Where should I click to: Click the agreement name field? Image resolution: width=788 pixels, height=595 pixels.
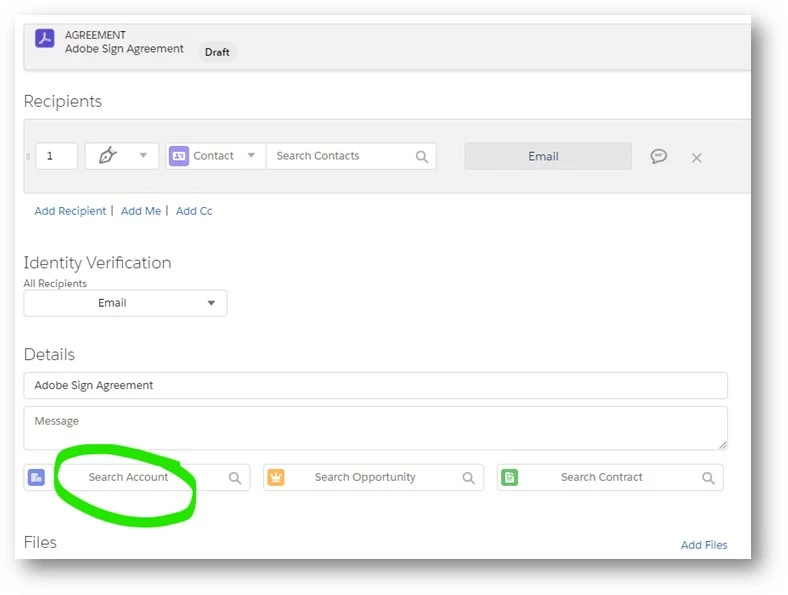[x=375, y=385]
